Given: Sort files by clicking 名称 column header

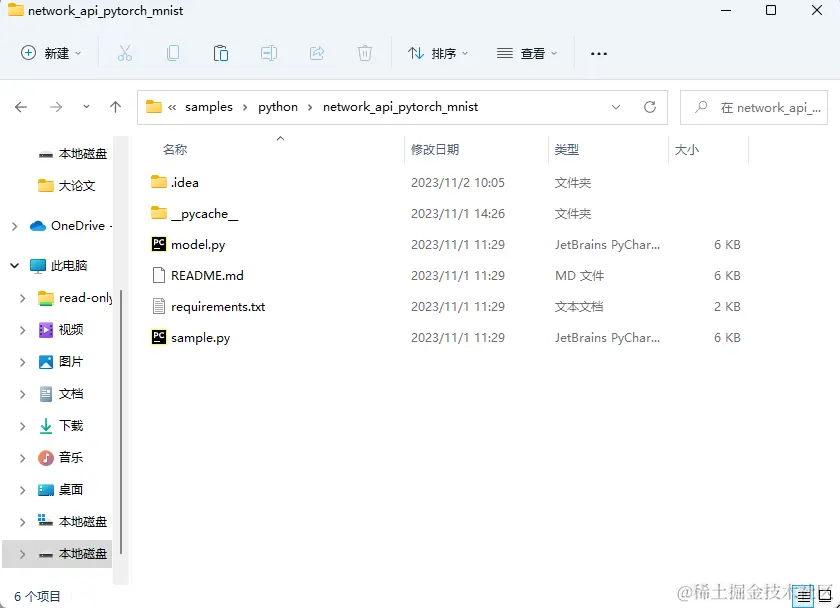Looking at the screenshot, I should [175, 148].
